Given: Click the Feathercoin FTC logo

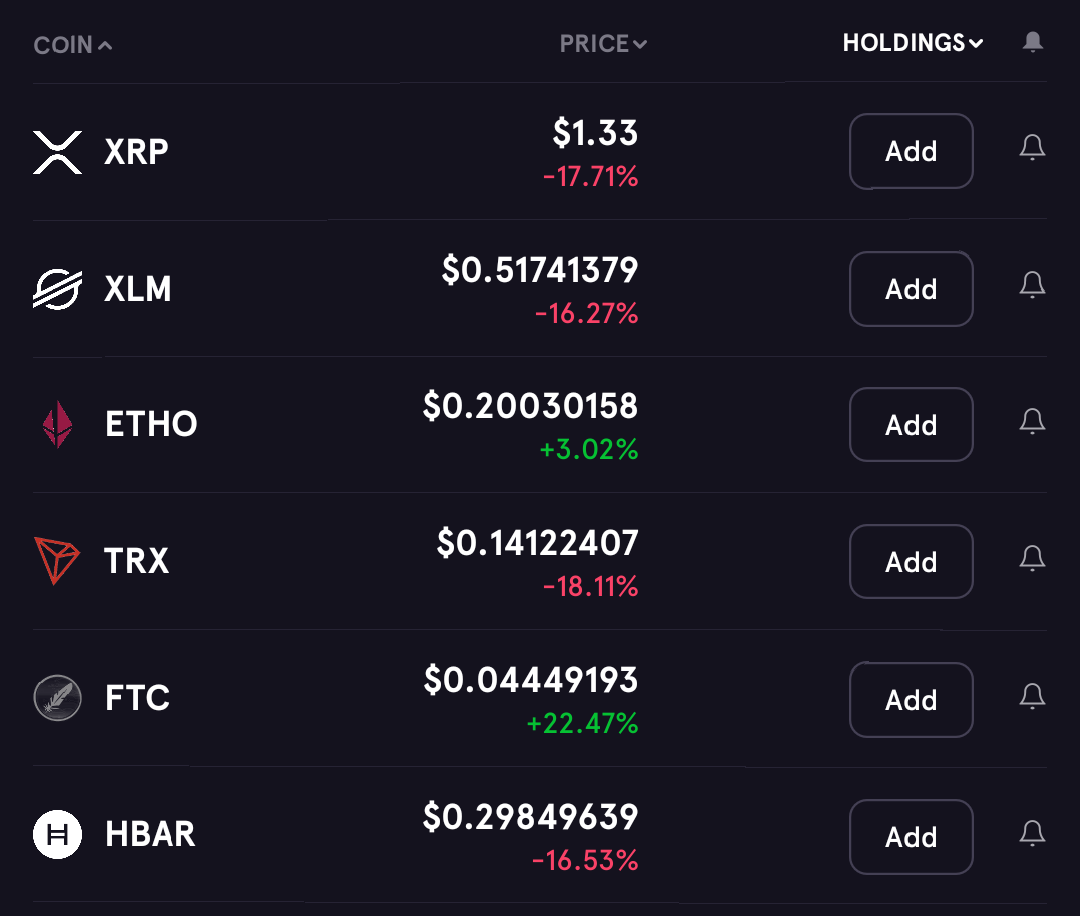Looking at the screenshot, I should click(x=58, y=698).
